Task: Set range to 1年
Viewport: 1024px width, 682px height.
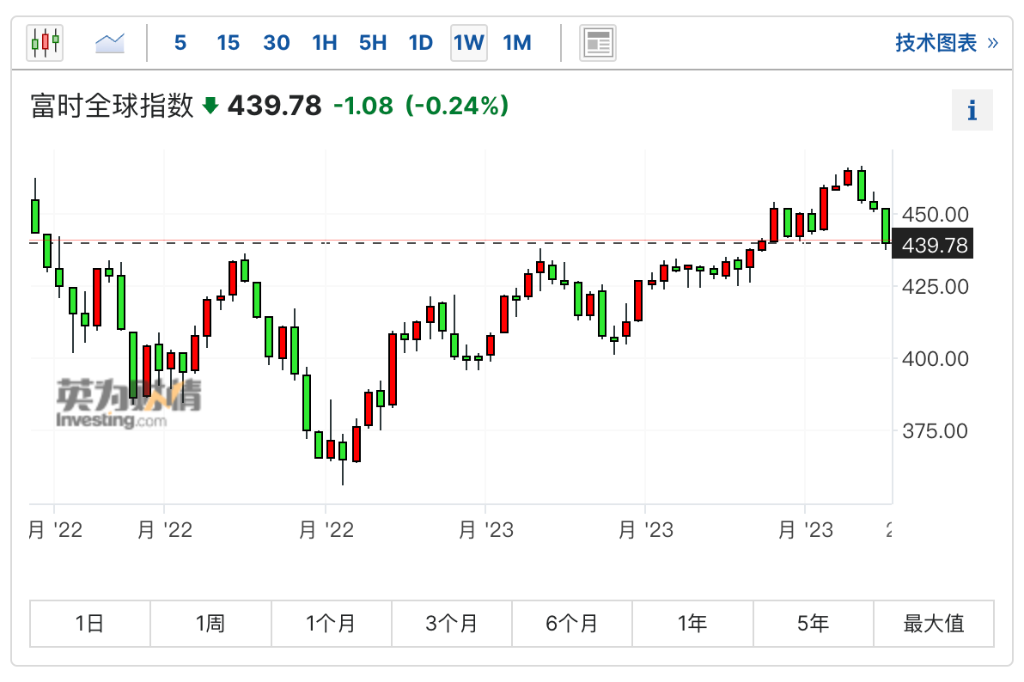Action: click(x=692, y=623)
